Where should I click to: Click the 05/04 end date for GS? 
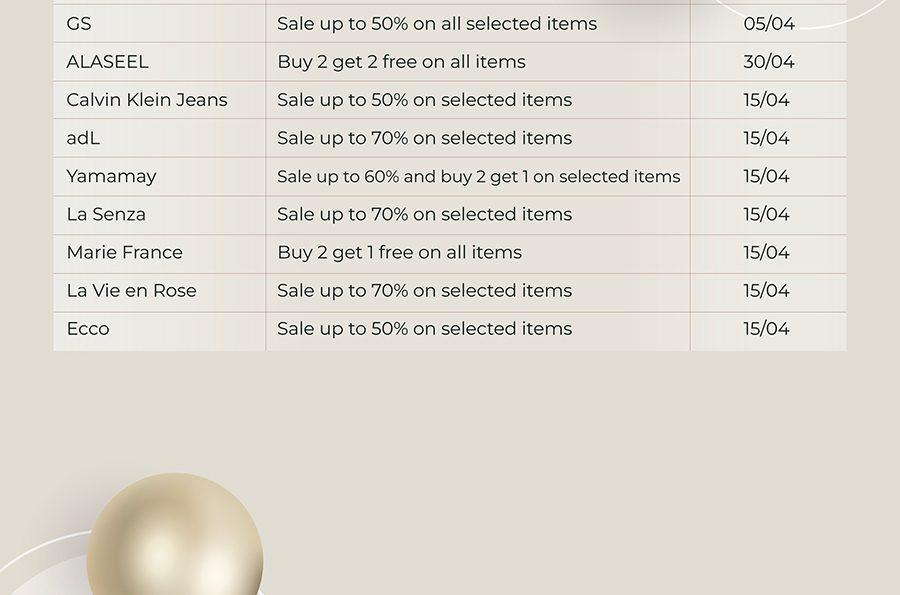point(769,24)
